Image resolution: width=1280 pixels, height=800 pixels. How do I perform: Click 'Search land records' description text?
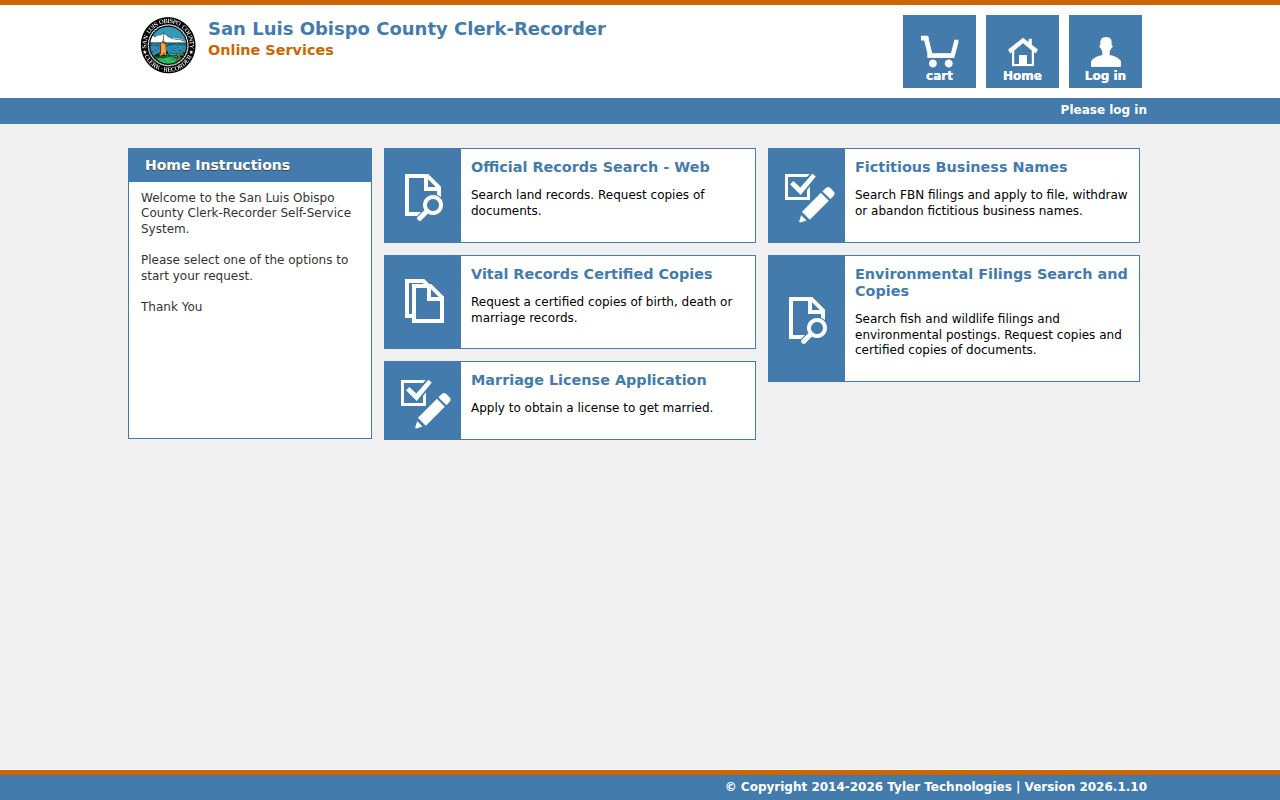tap(588, 203)
